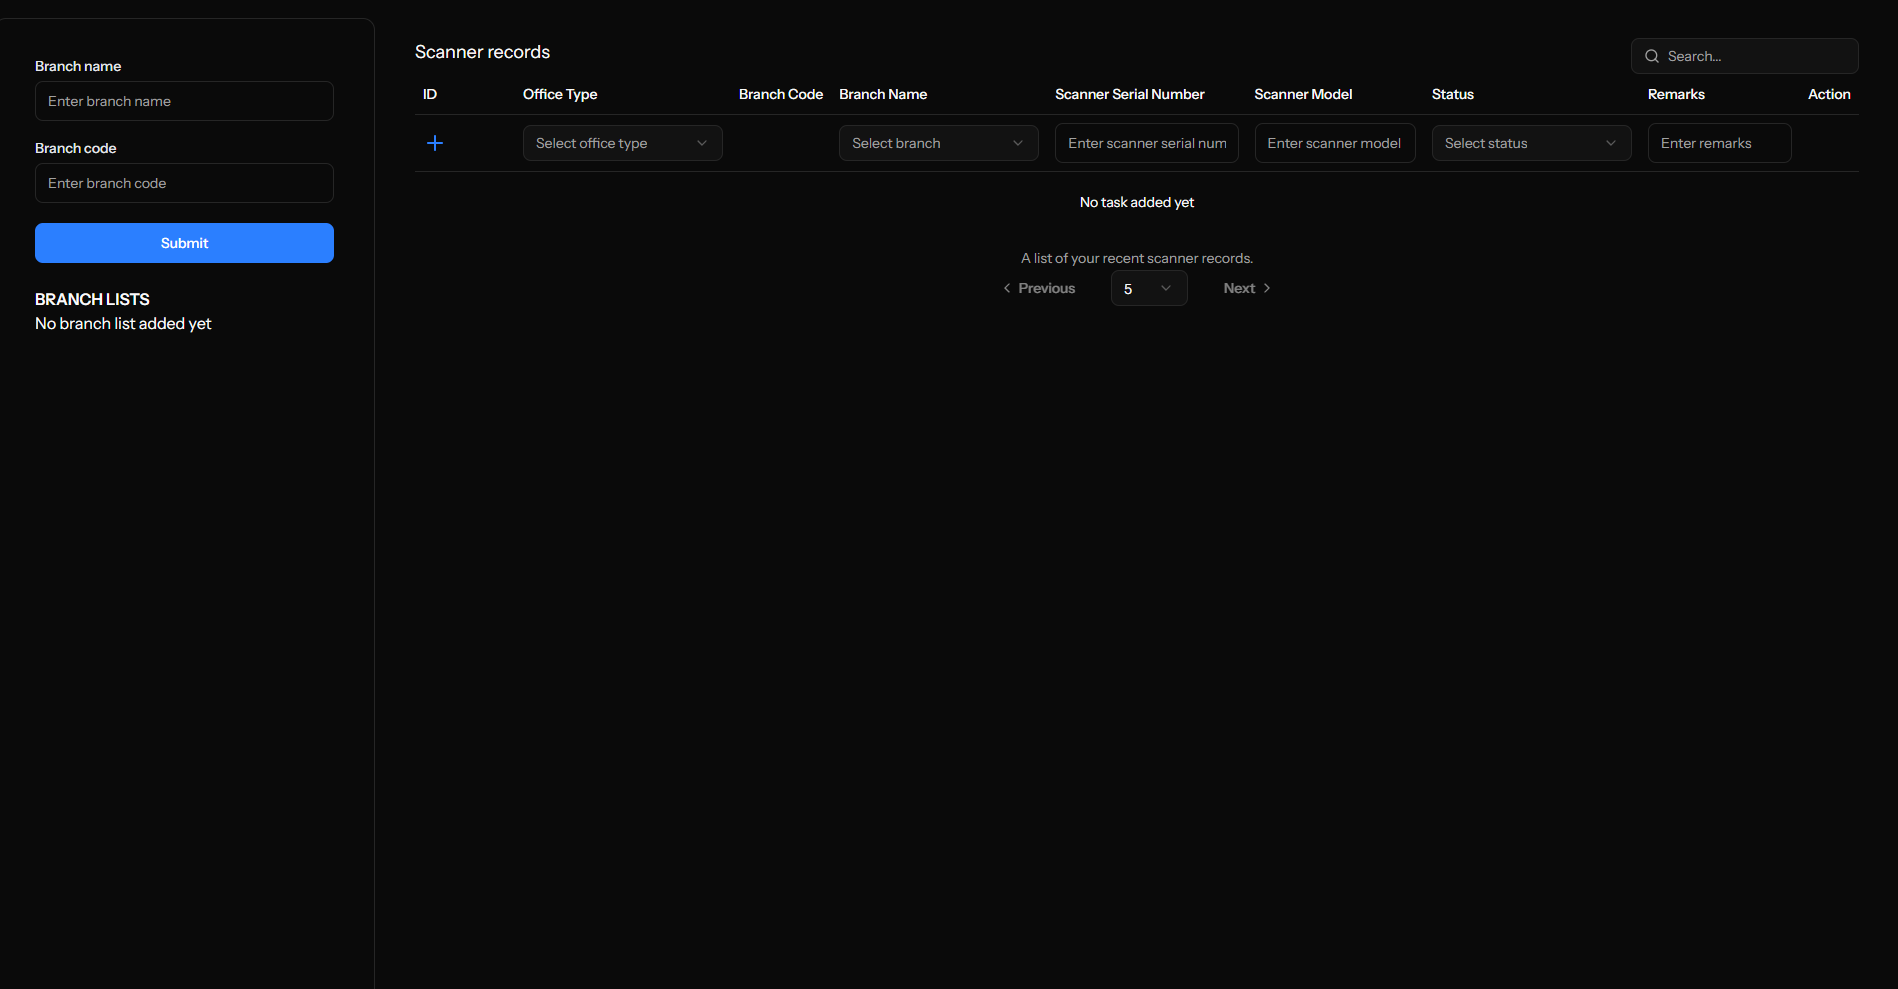Screen dimensions: 1898x989
Task: Click the plus icon to add record
Action: pos(435,143)
